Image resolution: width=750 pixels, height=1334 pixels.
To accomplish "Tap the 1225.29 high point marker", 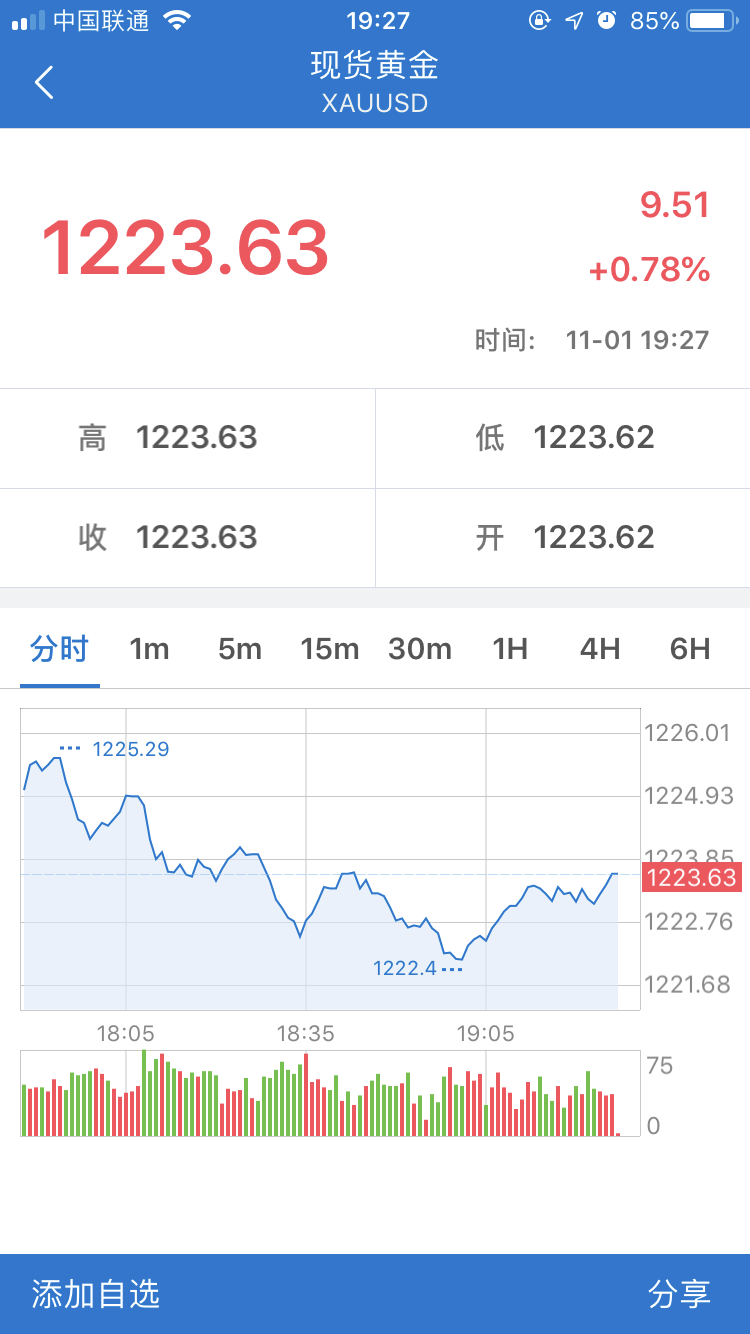I will (130, 749).
